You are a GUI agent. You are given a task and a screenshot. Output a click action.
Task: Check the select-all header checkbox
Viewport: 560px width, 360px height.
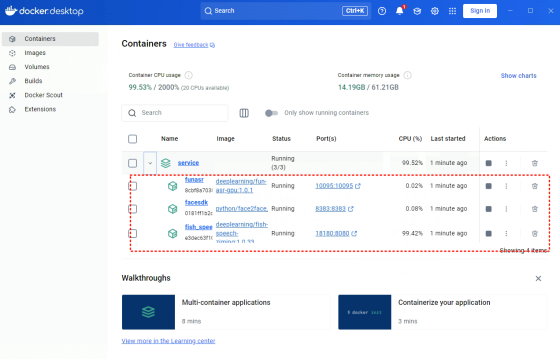click(132, 139)
